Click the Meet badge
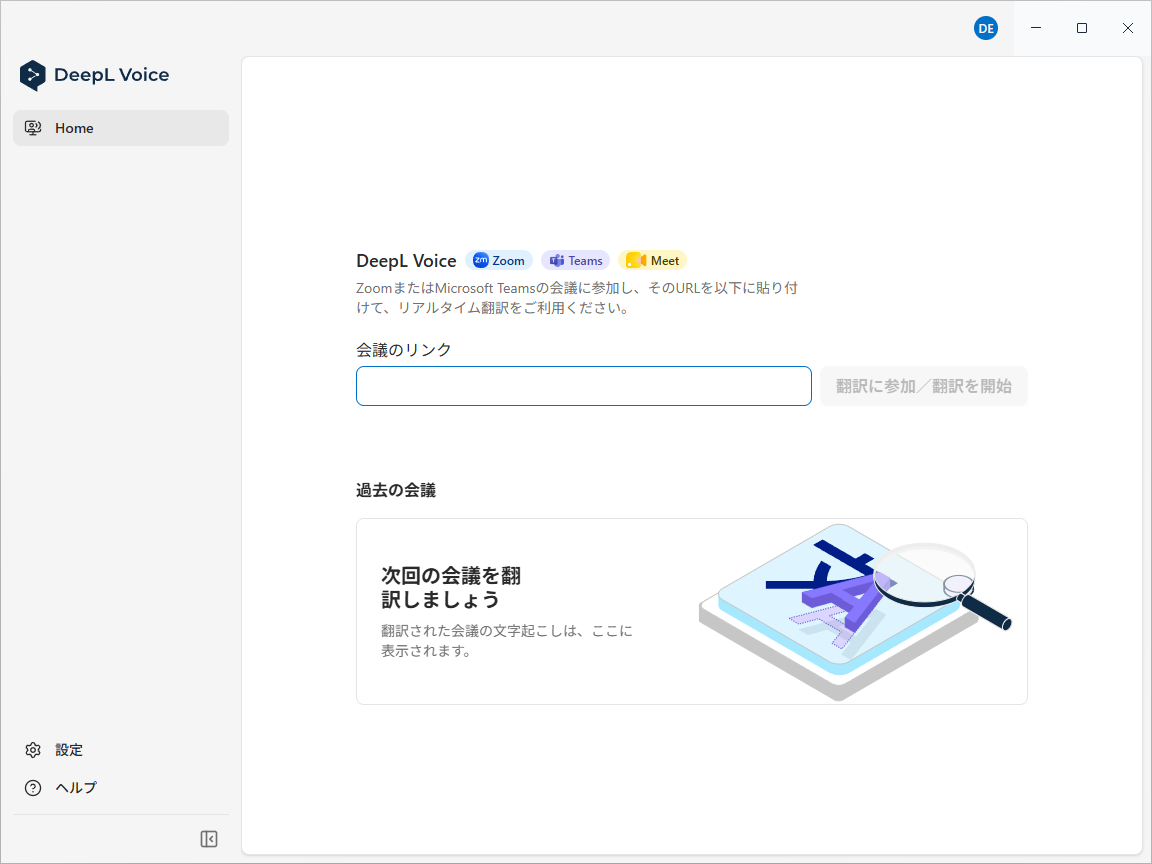This screenshot has width=1152, height=864. click(x=652, y=260)
